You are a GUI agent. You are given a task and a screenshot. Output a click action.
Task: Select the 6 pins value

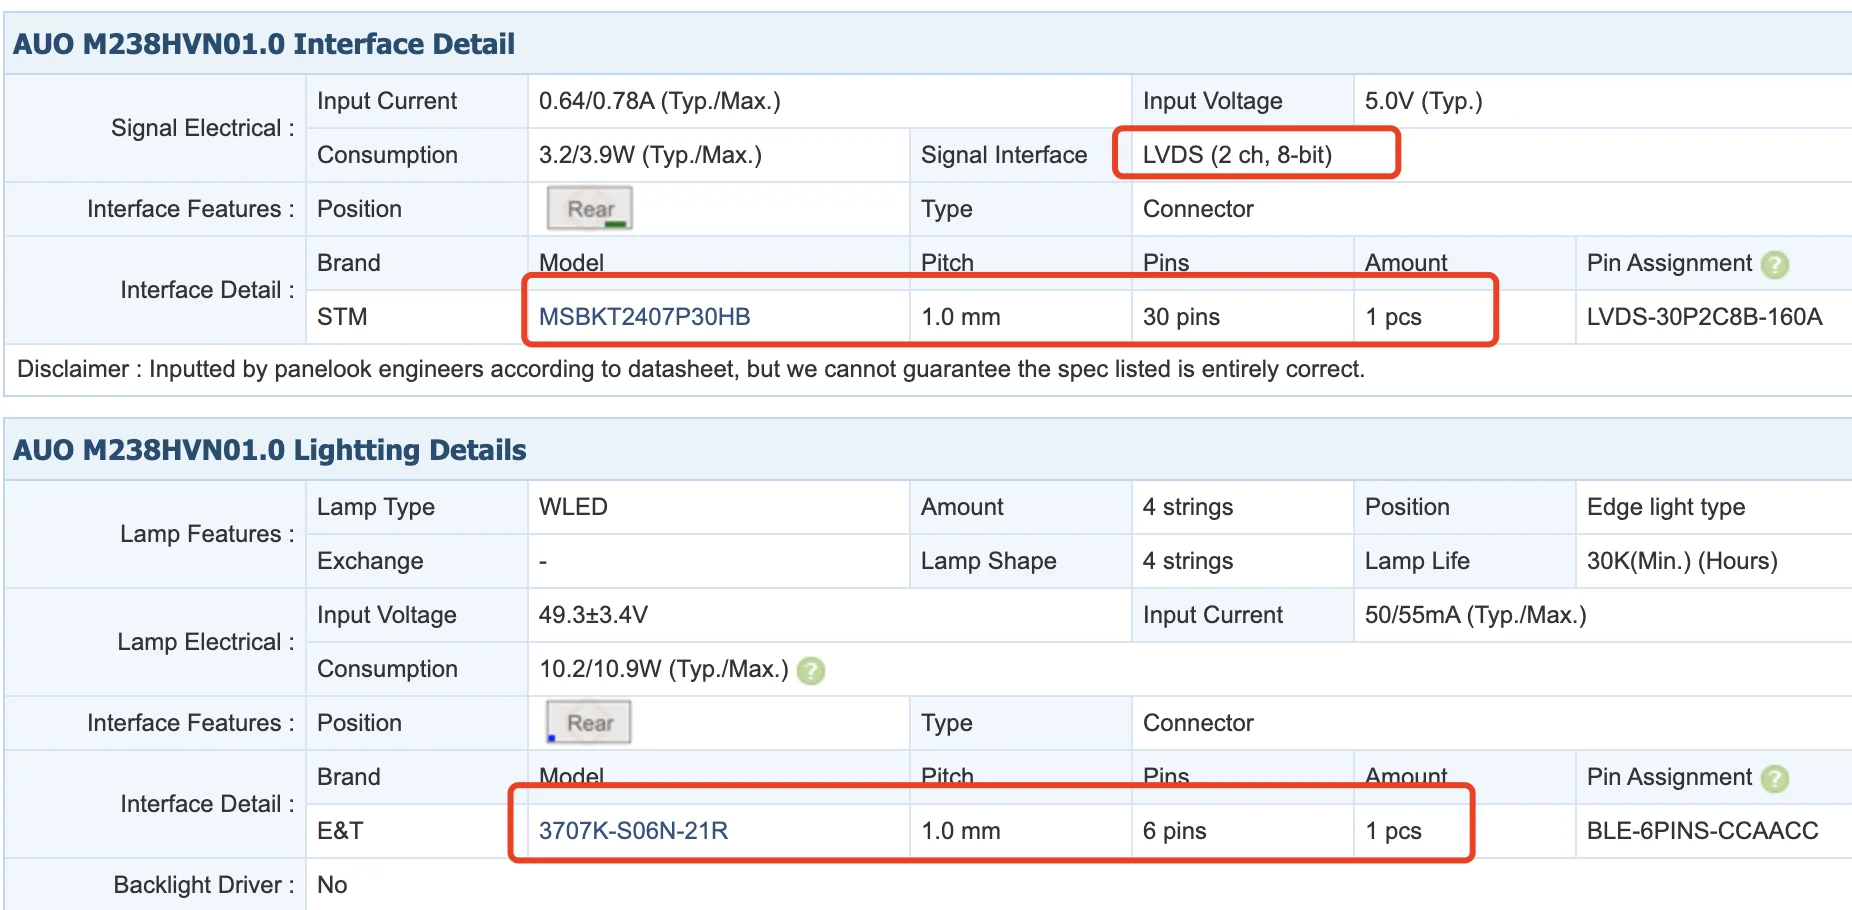[1175, 831]
